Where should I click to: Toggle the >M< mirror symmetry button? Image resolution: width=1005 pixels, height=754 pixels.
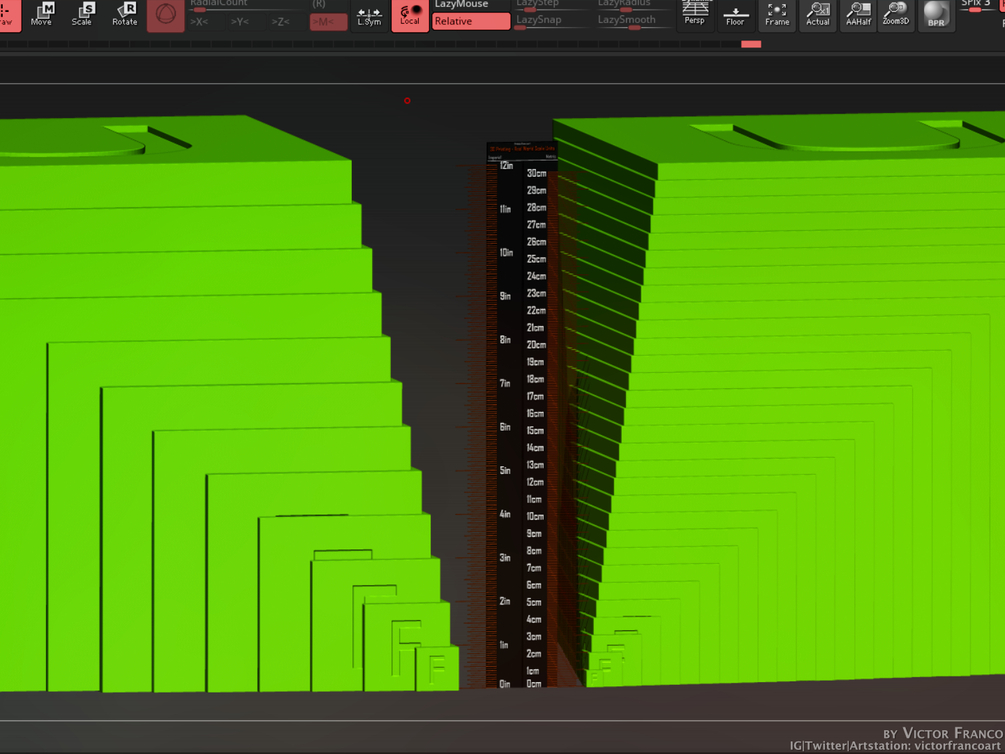(x=328, y=22)
